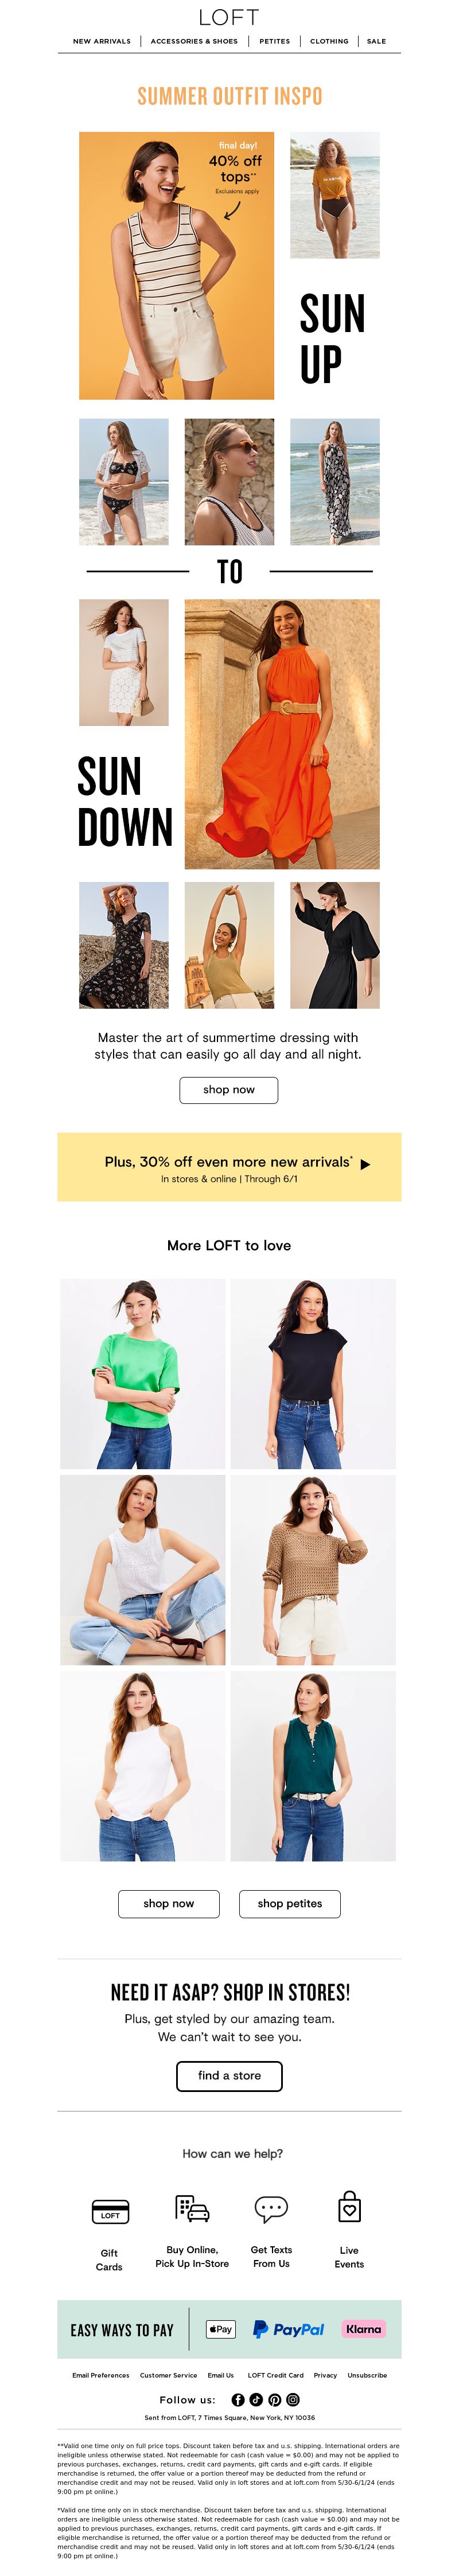Image resolution: width=459 pixels, height=2576 pixels.
Task: Click the PayPal logo
Action: [288, 2330]
